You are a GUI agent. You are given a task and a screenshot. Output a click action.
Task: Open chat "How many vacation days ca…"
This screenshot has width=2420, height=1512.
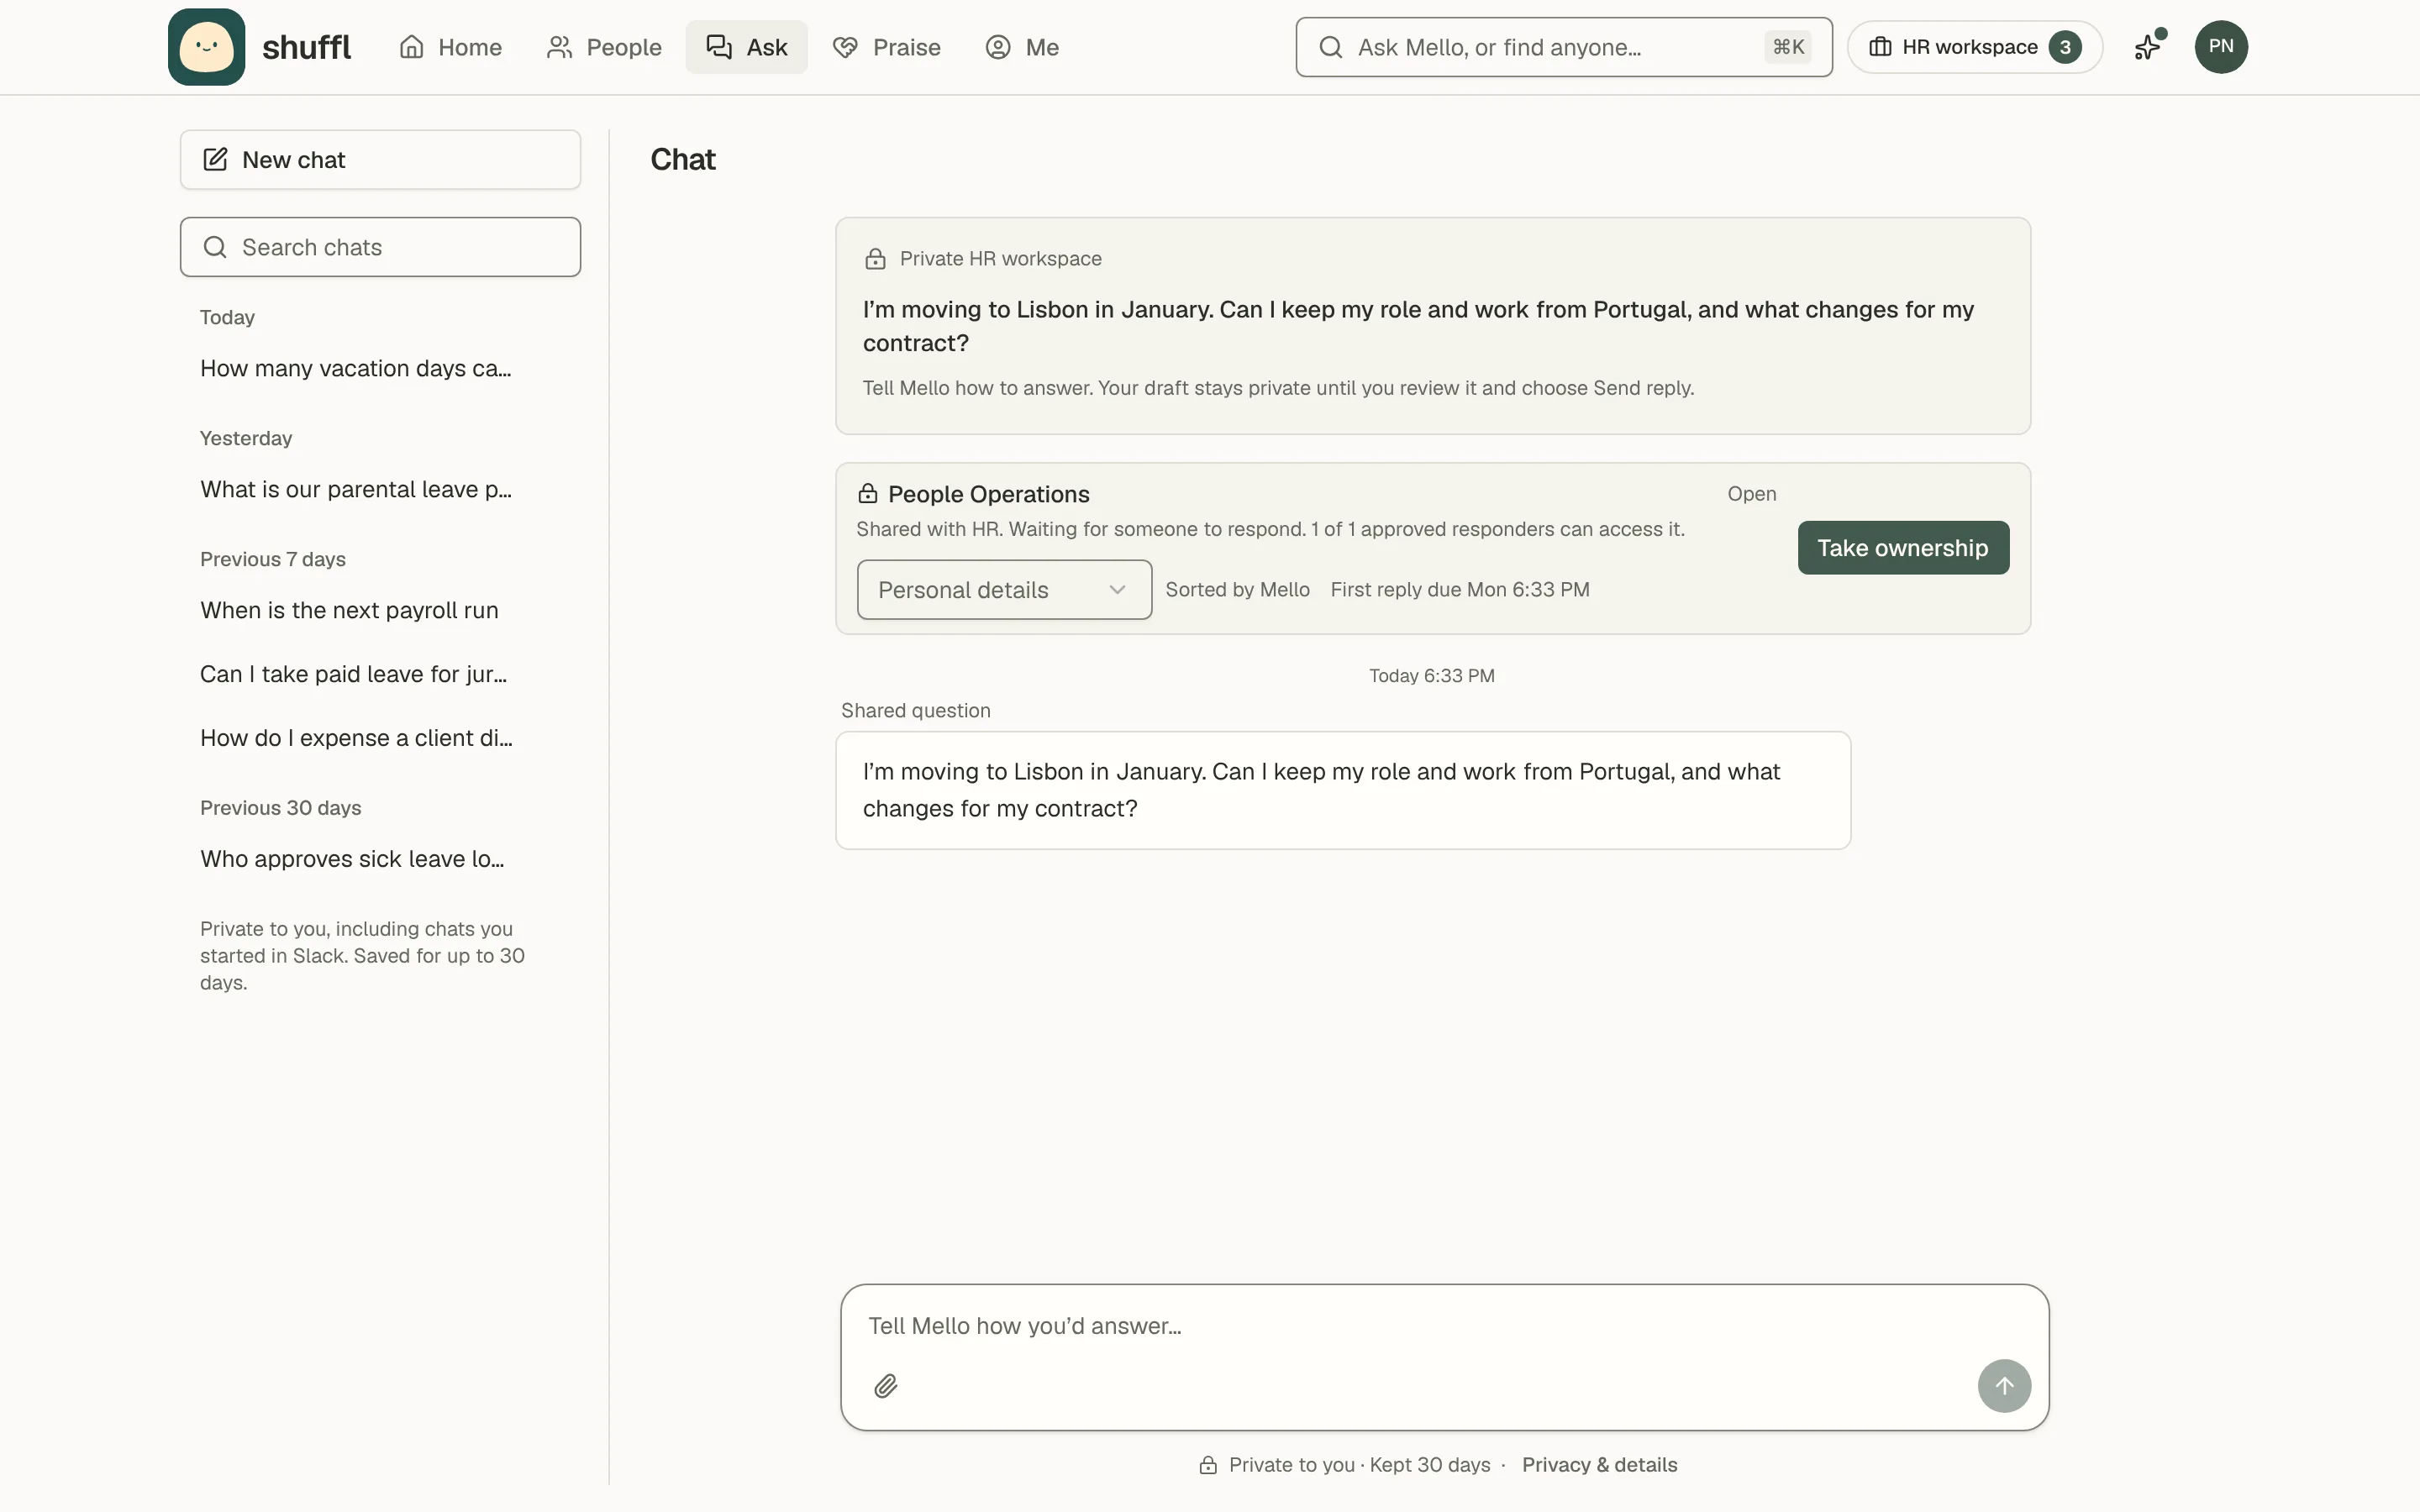[x=356, y=368]
